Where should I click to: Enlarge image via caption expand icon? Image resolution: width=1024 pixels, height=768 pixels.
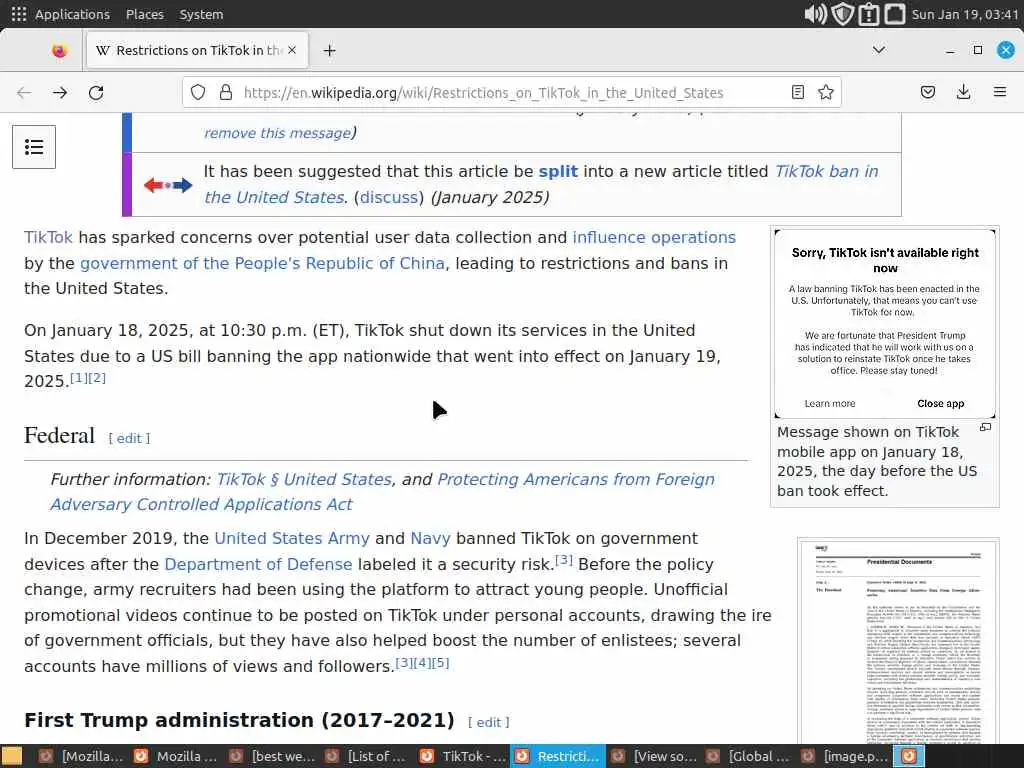(x=985, y=427)
